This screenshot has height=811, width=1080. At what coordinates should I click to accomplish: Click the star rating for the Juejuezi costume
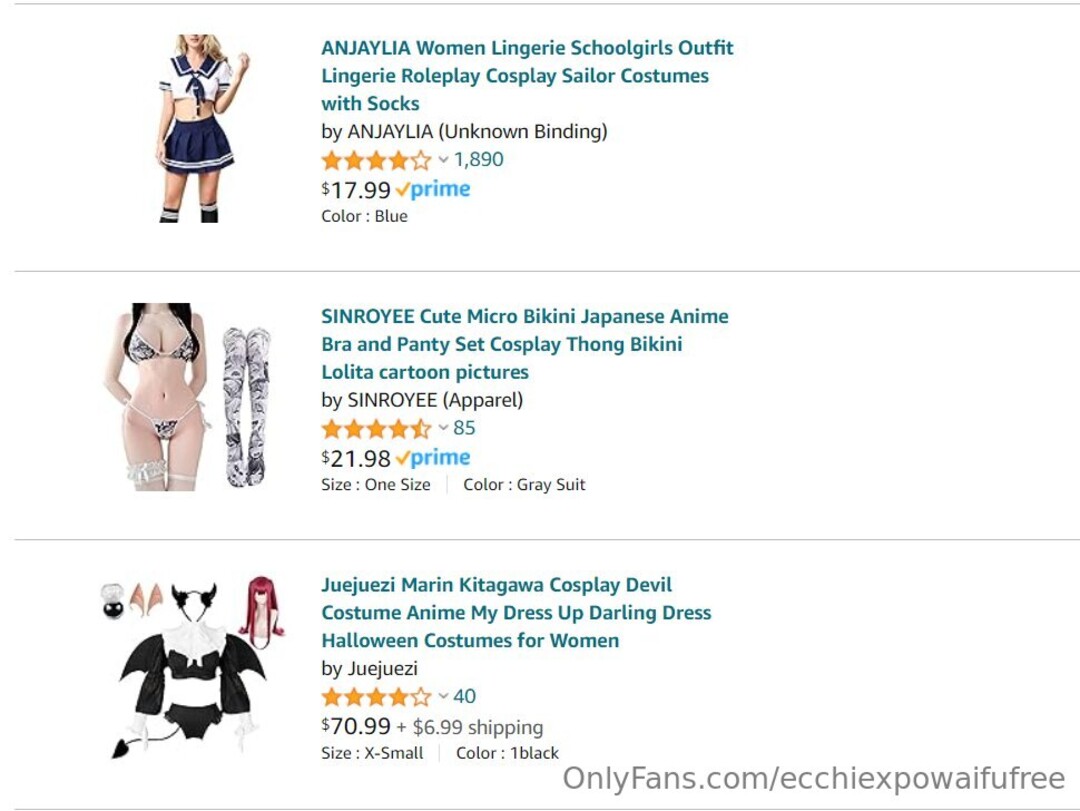tap(376, 697)
